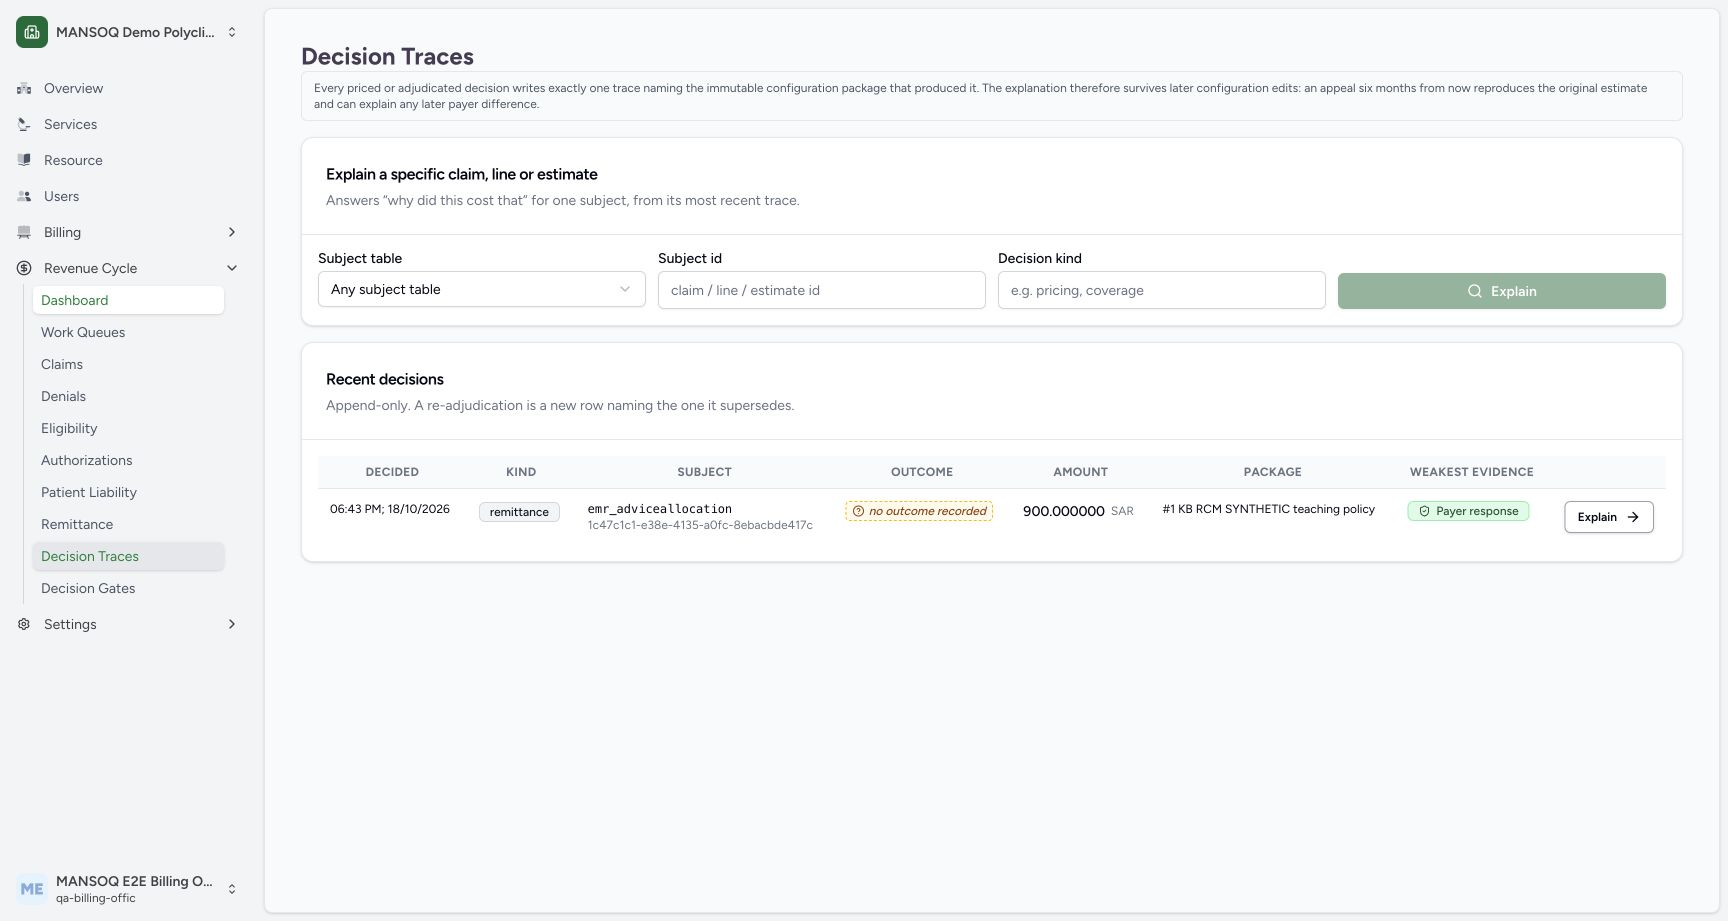The image size is (1728, 921).
Task: Collapse the Revenue Cycle section chevron
Action: 232,268
